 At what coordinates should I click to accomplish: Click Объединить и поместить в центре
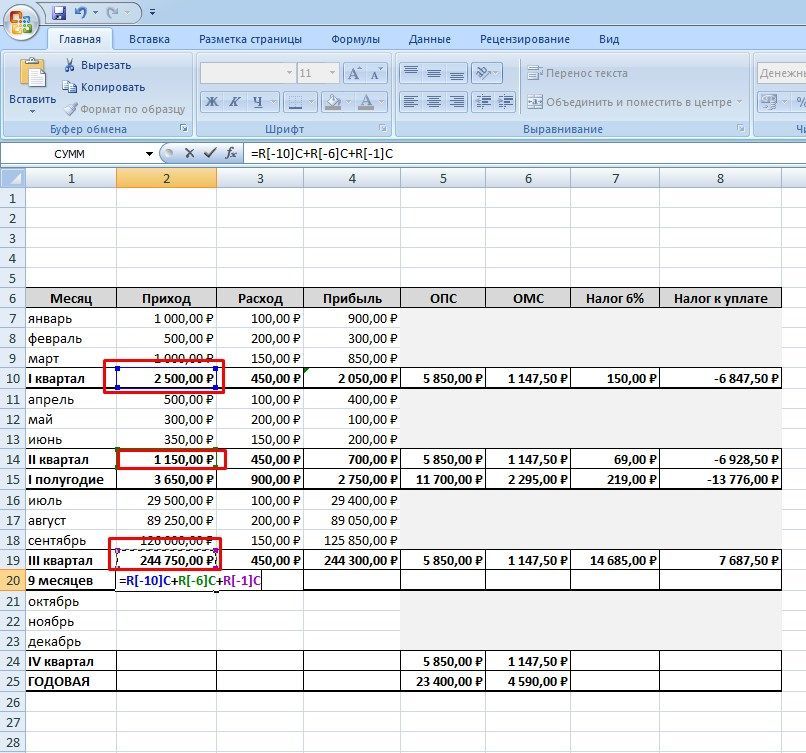click(x=633, y=101)
